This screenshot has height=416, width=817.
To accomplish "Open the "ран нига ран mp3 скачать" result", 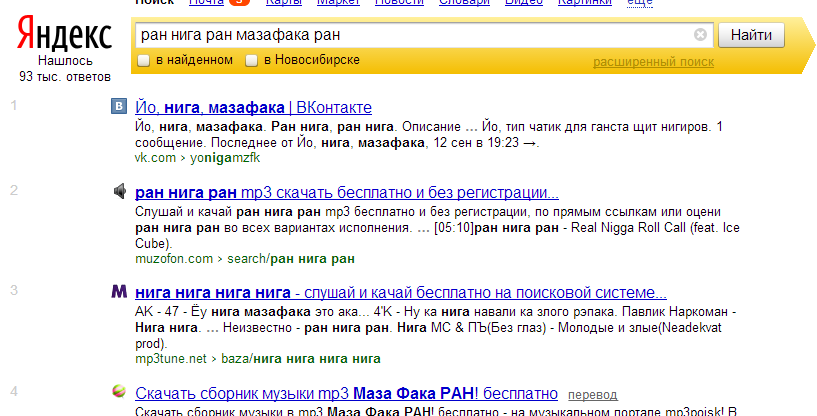I will coord(346,193).
